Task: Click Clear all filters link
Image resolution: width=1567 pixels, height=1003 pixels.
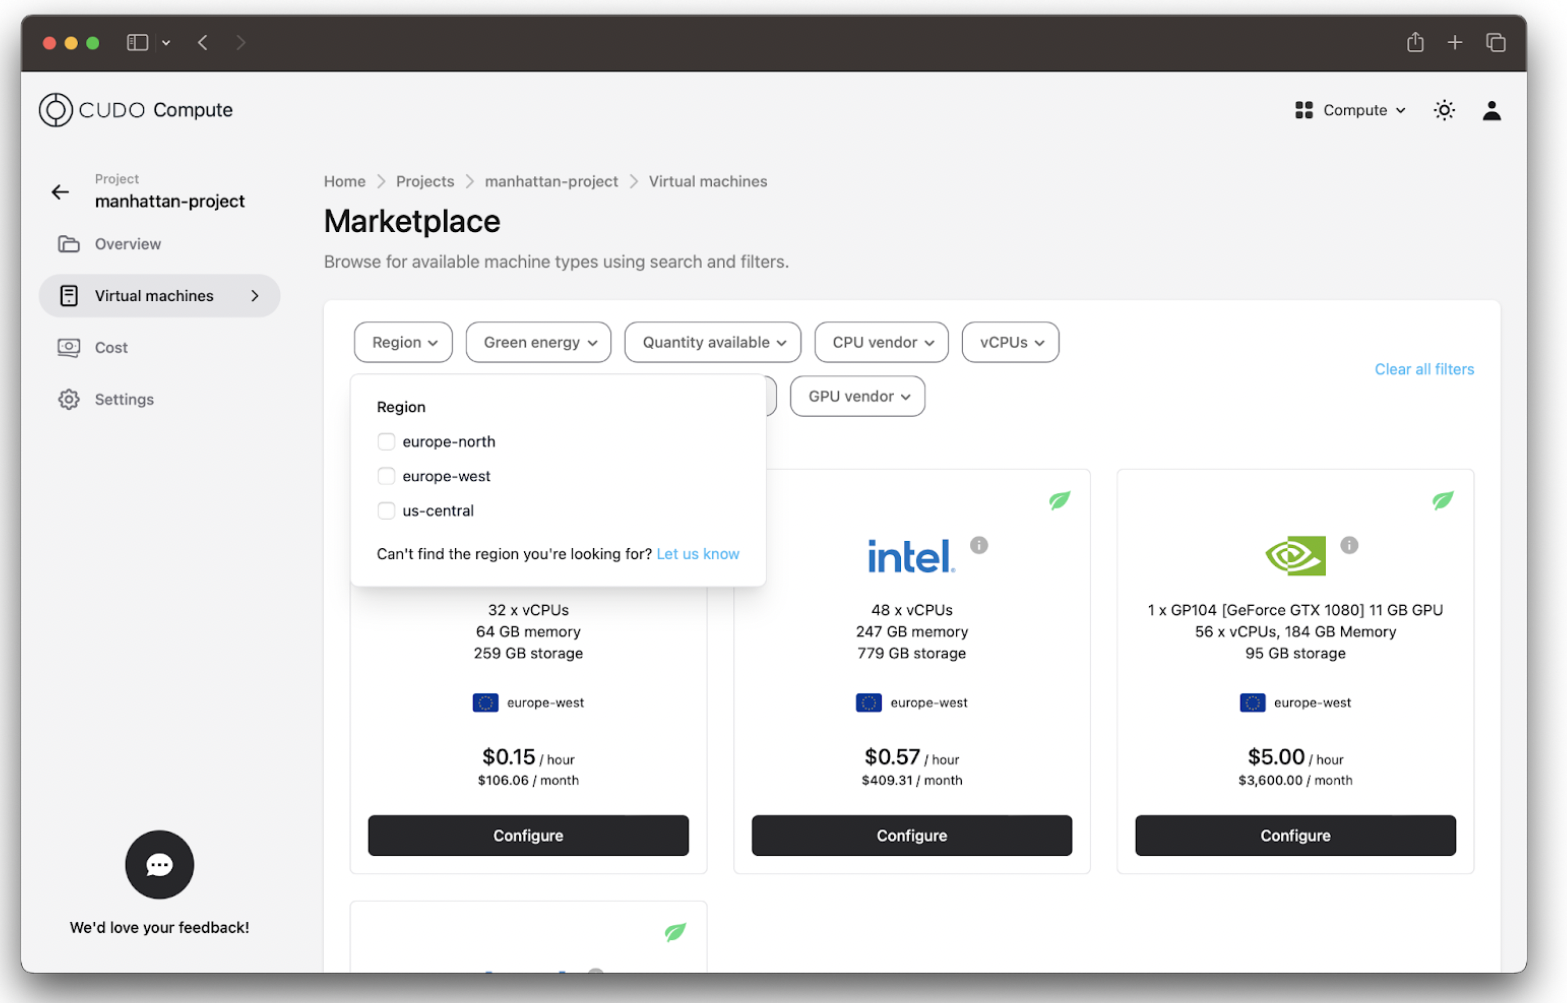Action: (1424, 369)
